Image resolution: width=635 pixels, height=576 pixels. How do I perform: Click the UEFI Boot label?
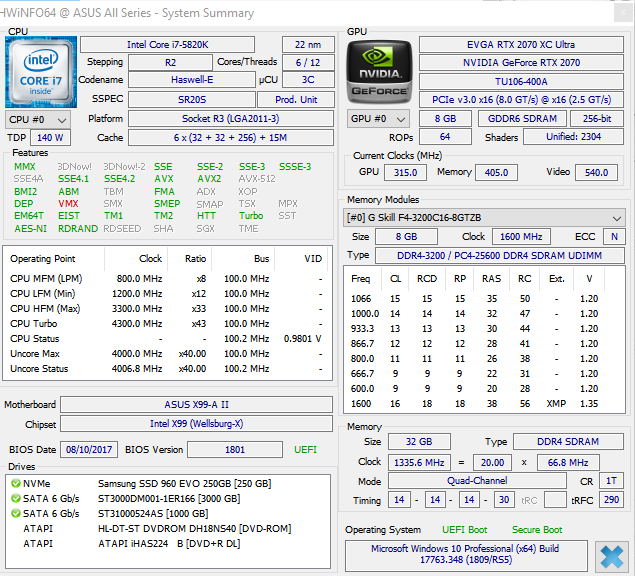pos(465,530)
